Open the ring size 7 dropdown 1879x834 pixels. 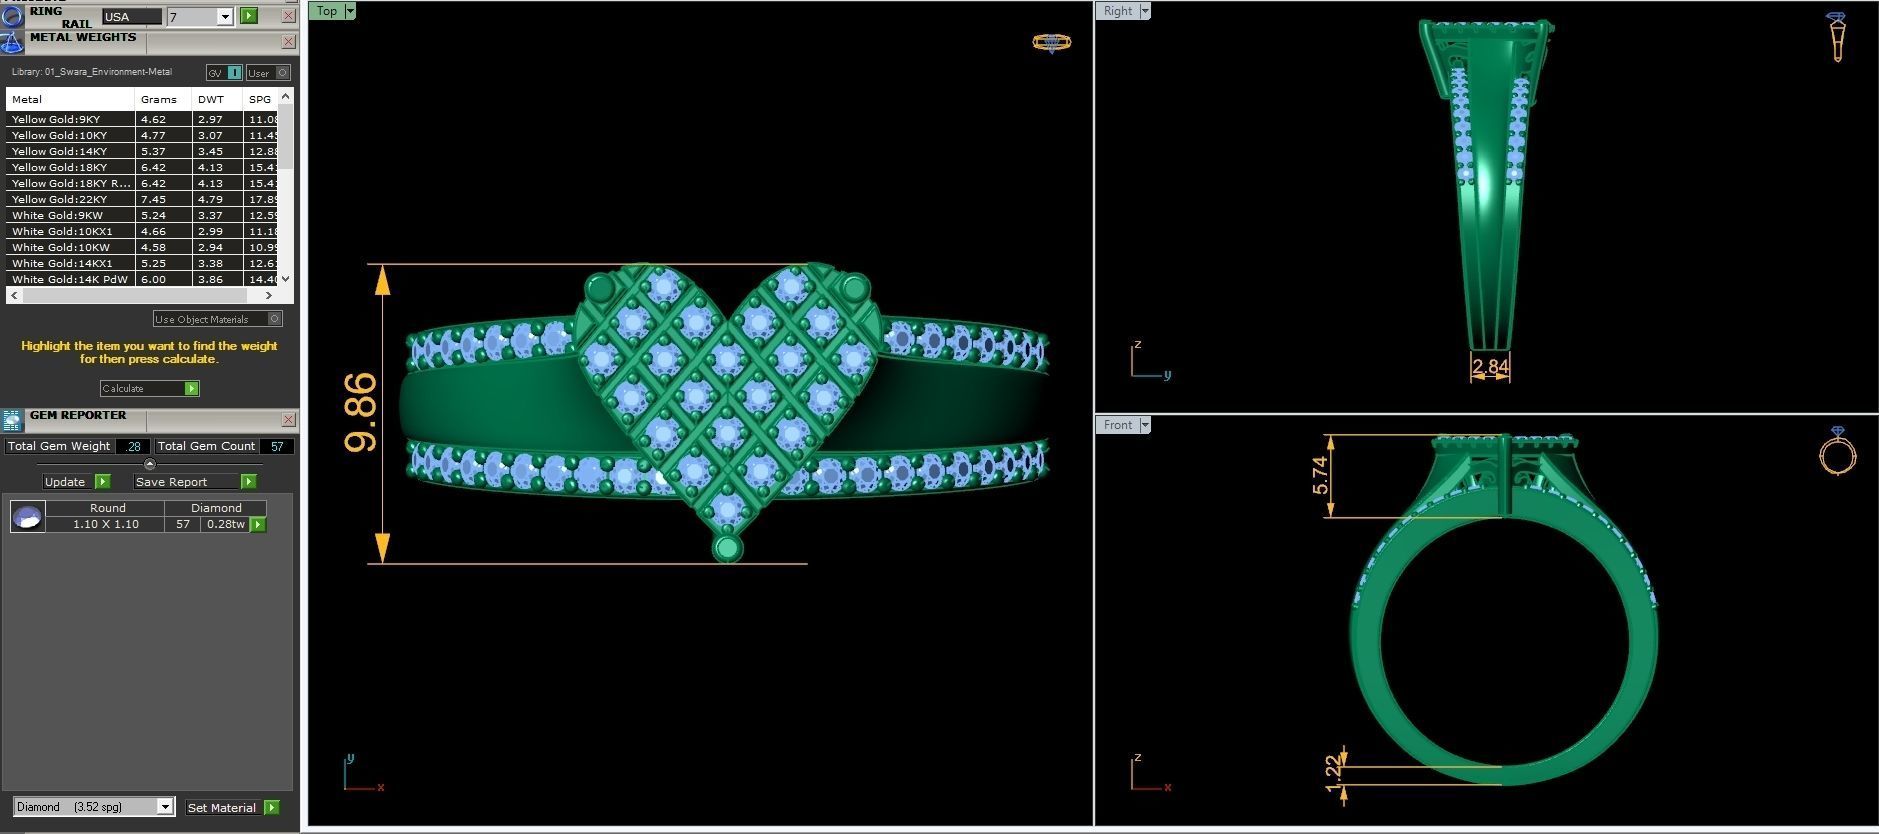pyautogui.click(x=225, y=17)
